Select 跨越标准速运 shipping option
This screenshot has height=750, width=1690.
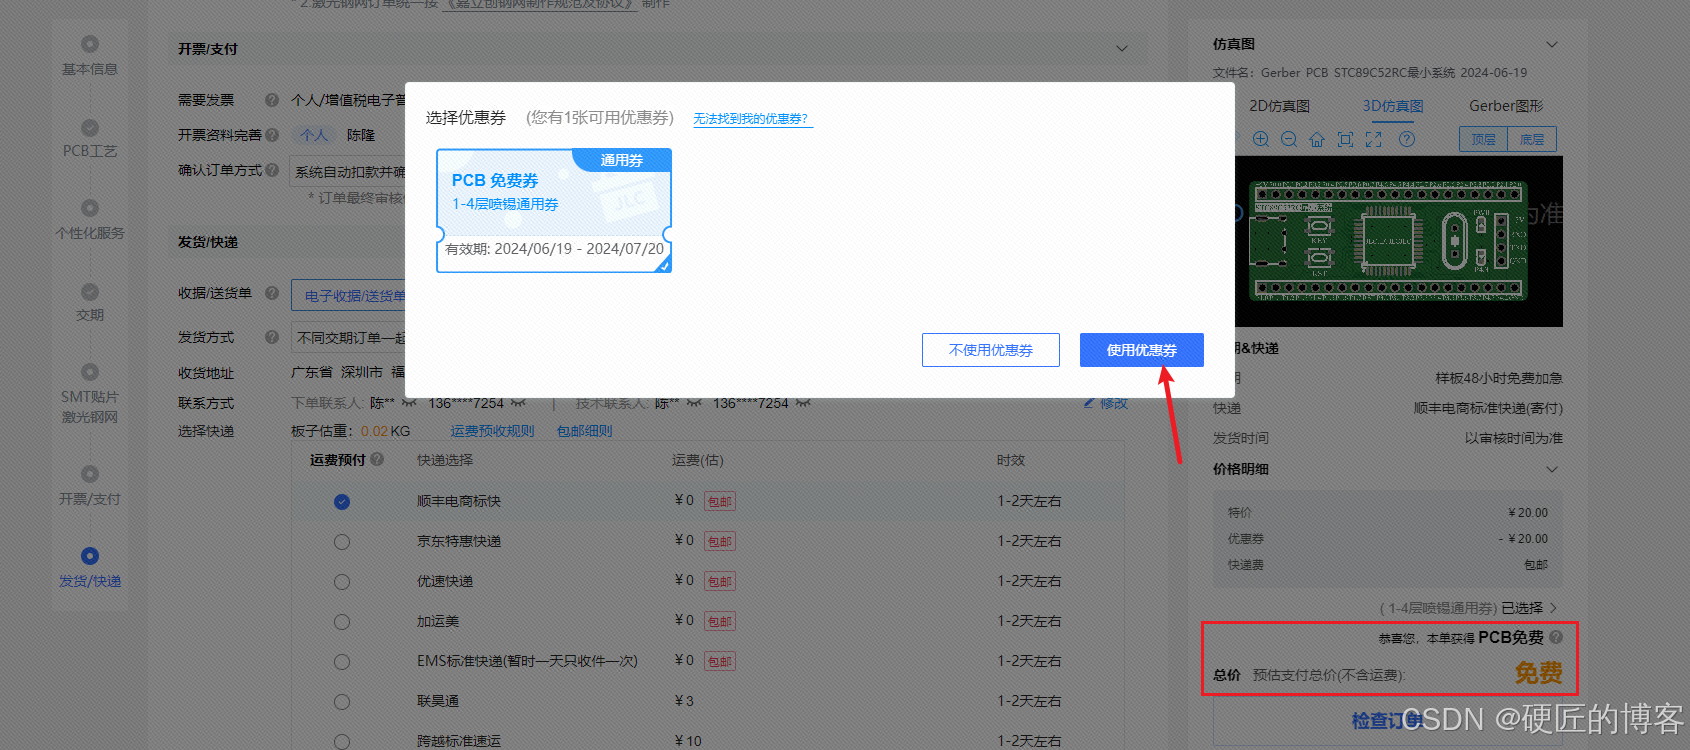tap(342, 742)
